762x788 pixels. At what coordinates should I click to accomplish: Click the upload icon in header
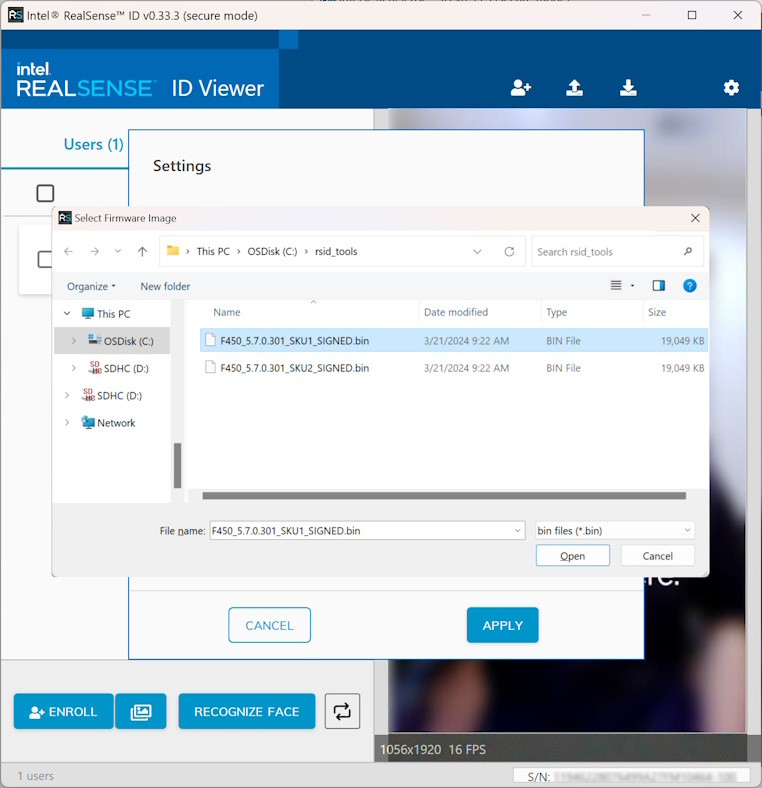pyautogui.click(x=574, y=88)
